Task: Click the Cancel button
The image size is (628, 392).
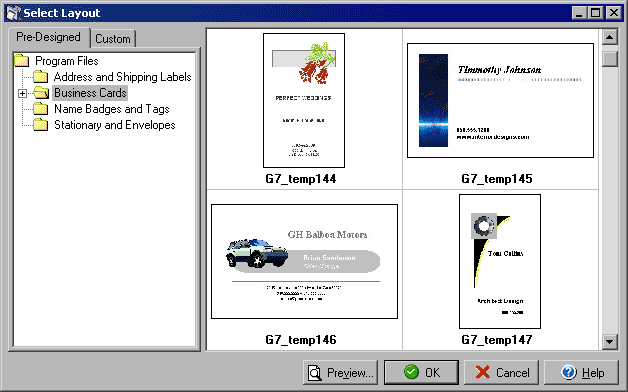Action: coord(501,372)
